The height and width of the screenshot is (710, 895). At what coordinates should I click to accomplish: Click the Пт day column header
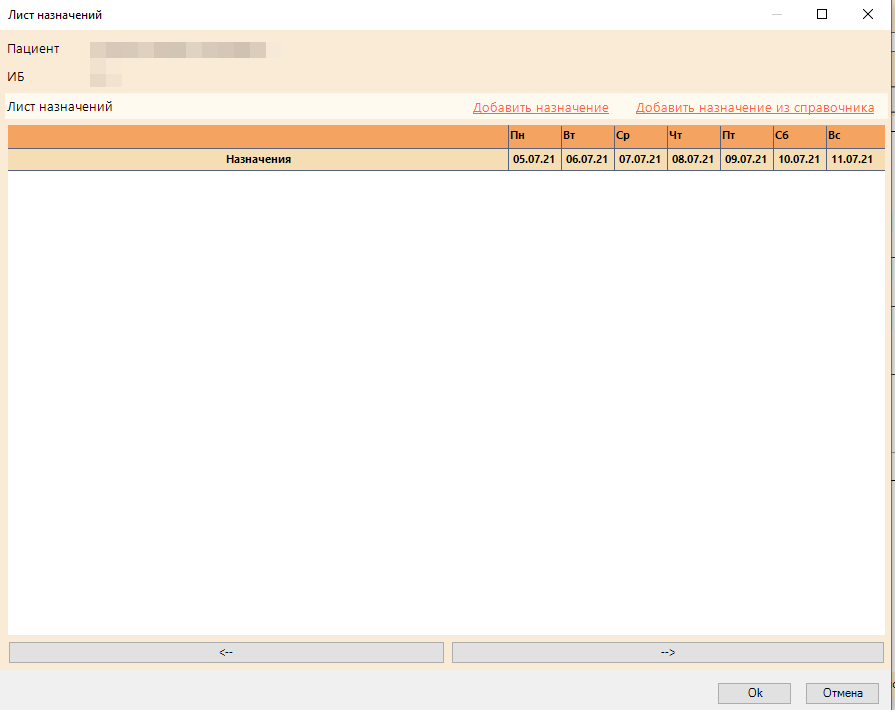(x=746, y=136)
